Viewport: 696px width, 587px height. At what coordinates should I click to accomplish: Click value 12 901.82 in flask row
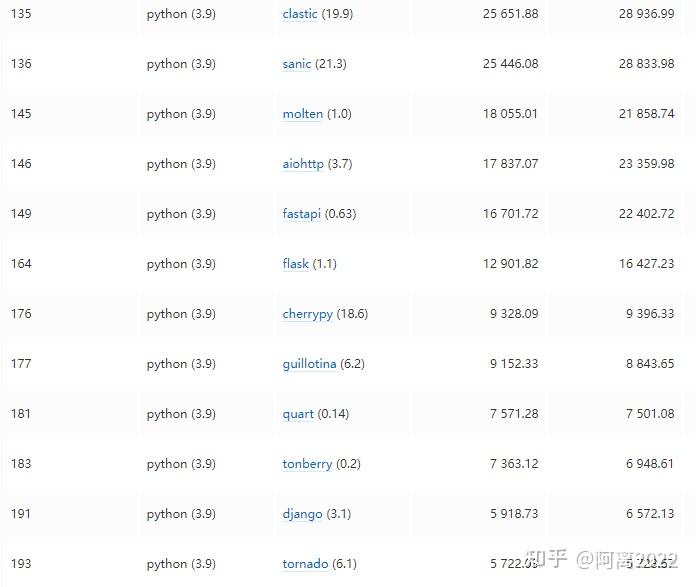[510, 264]
